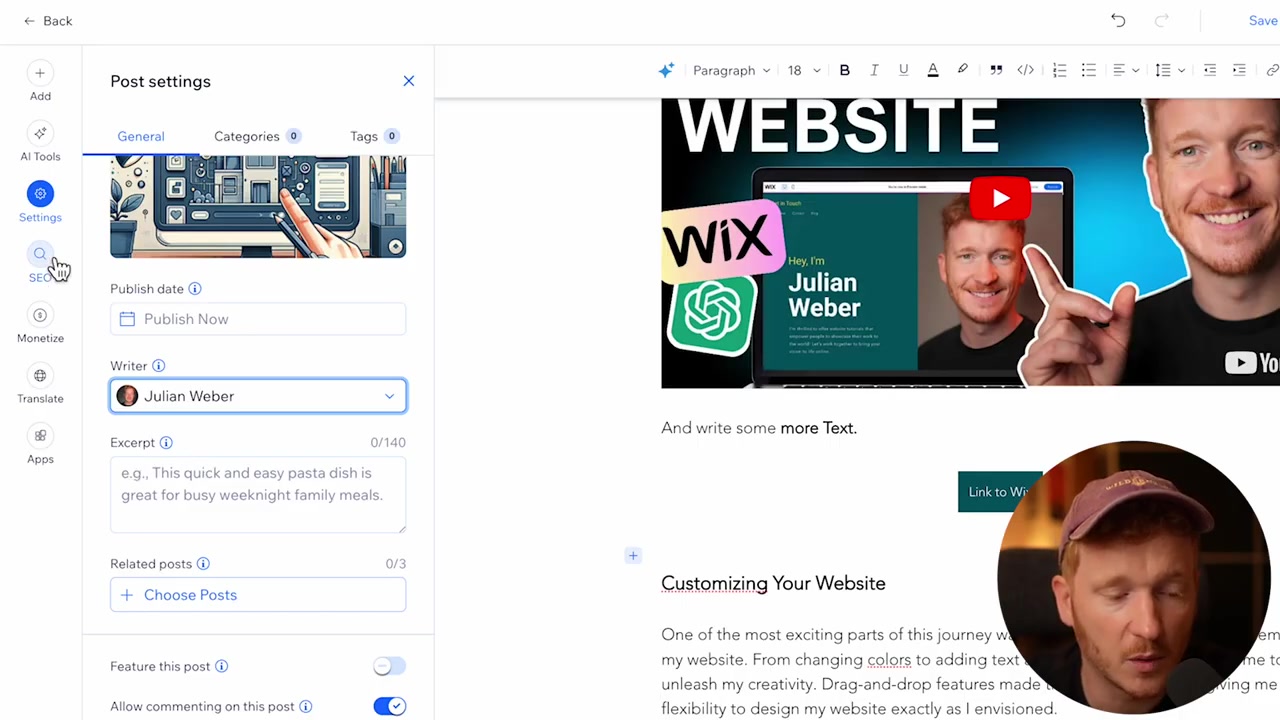Go Back to the previous page
This screenshot has width=1280, height=720.
(48, 21)
